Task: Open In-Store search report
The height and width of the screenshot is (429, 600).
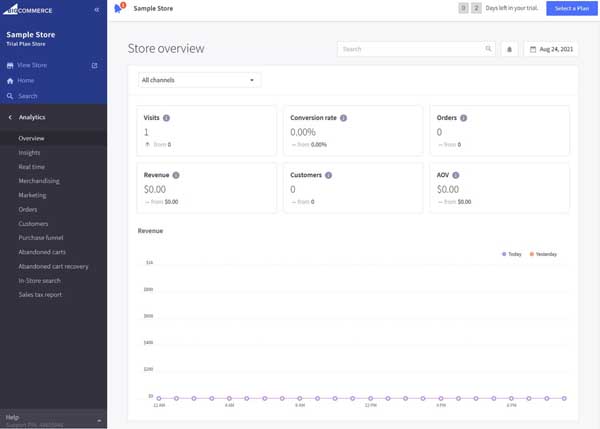Action: (39, 281)
